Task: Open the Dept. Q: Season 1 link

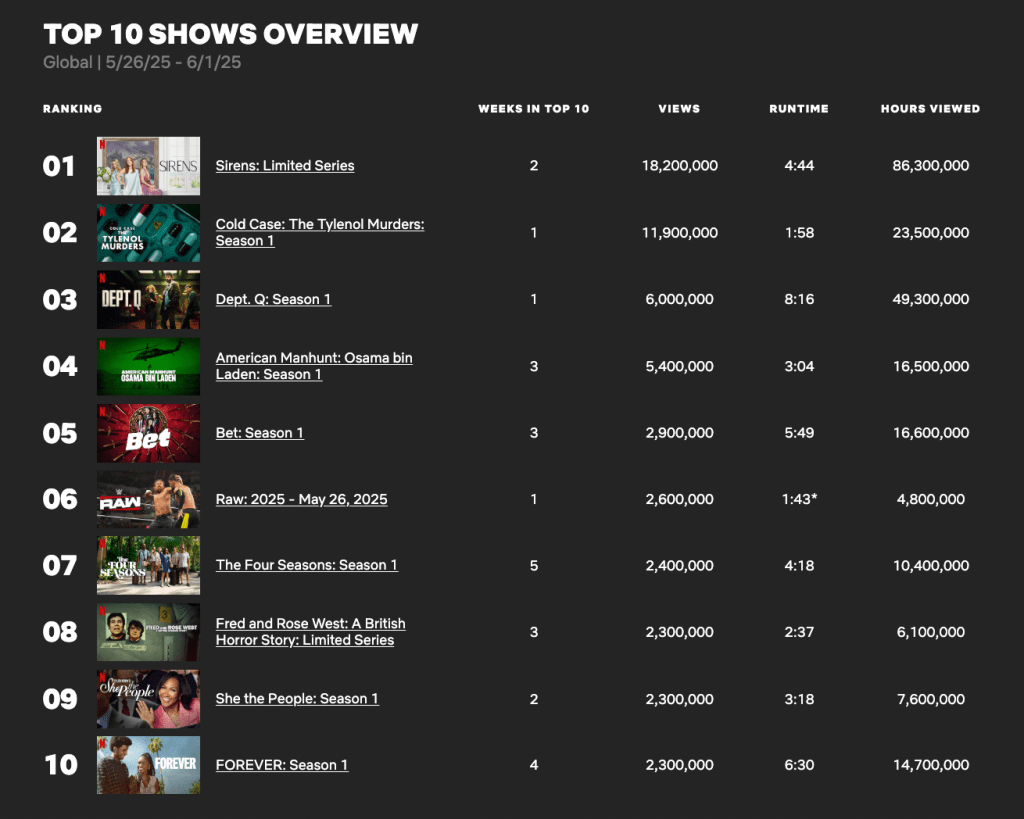Action: (273, 299)
